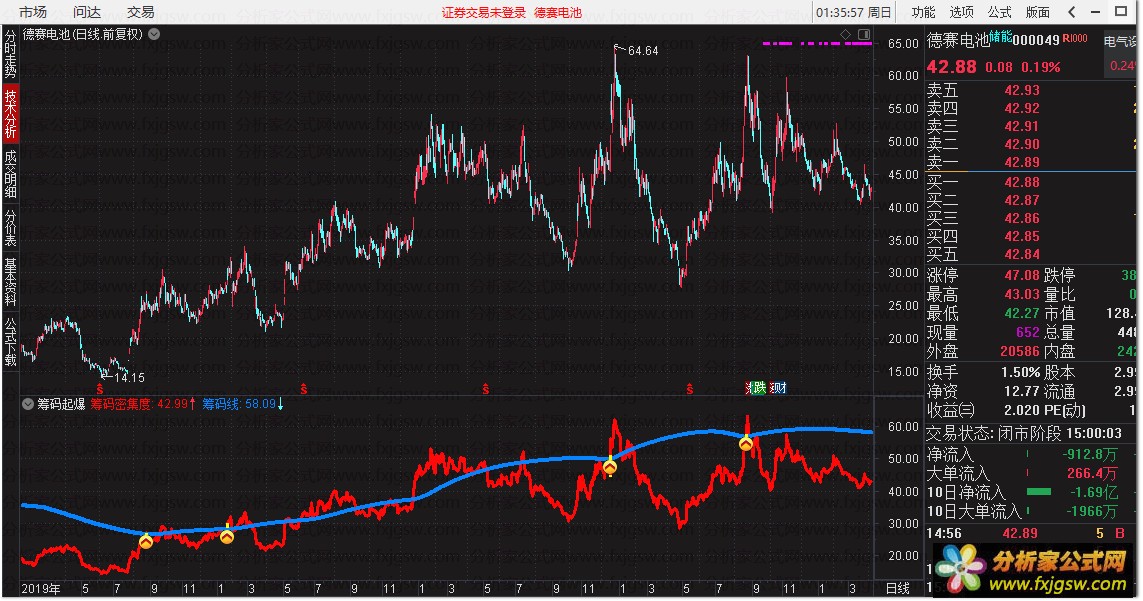This screenshot has height=601, width=1143.
Task: Select the 分时走势 side tab
Action: [x=10, y=53]
